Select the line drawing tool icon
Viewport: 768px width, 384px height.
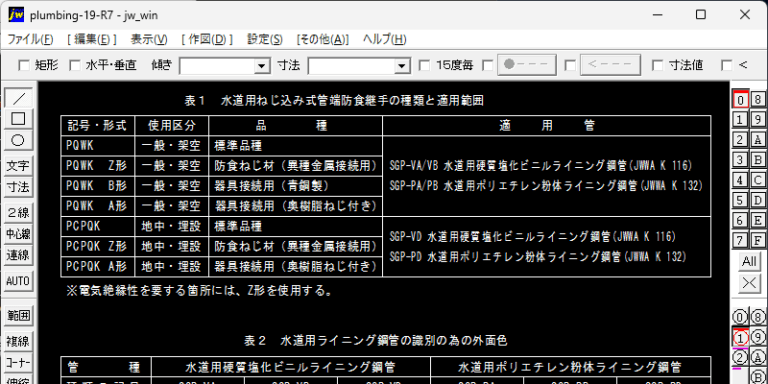18,98
